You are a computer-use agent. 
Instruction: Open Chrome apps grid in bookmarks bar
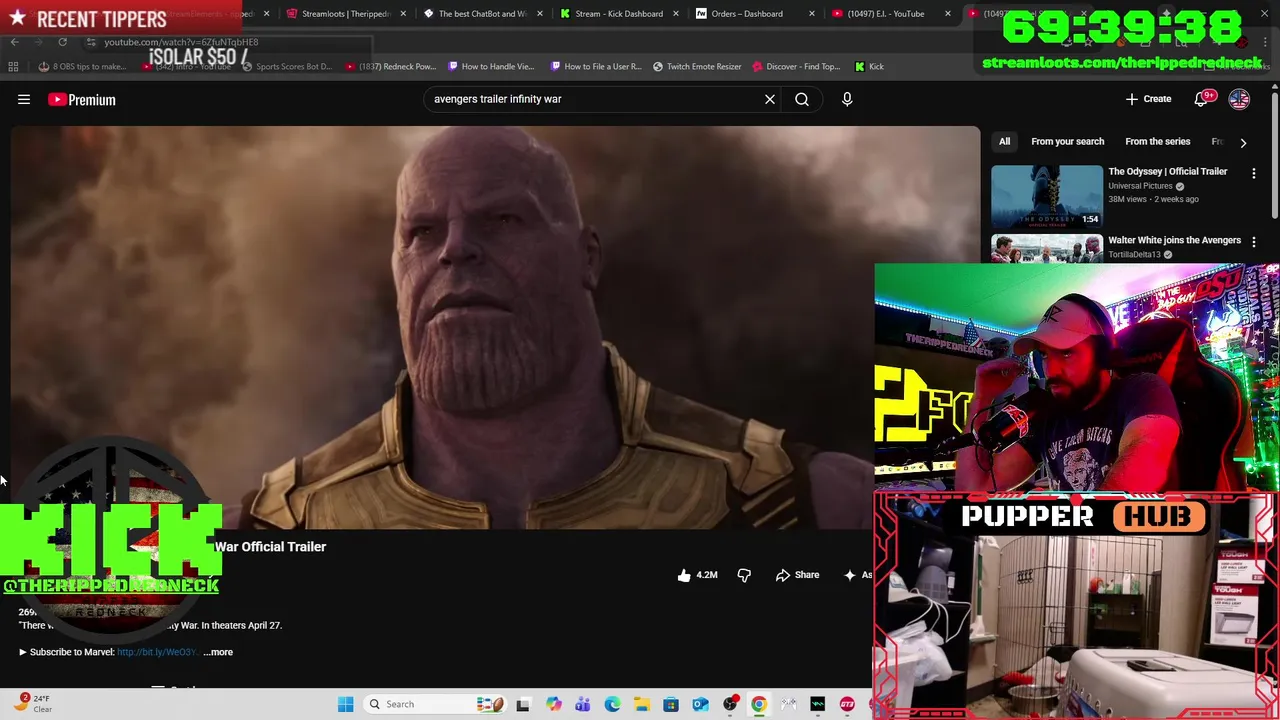[13, 66]
